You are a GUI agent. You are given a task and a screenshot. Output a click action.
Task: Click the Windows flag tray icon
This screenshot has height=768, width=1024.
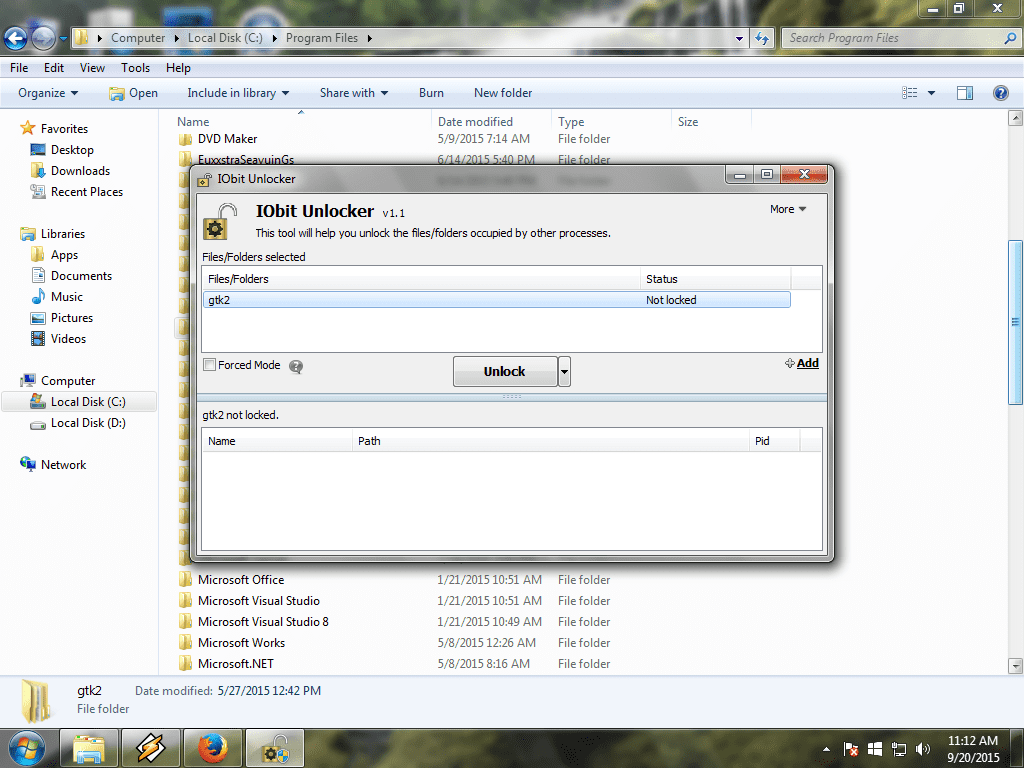pos(874,749)
